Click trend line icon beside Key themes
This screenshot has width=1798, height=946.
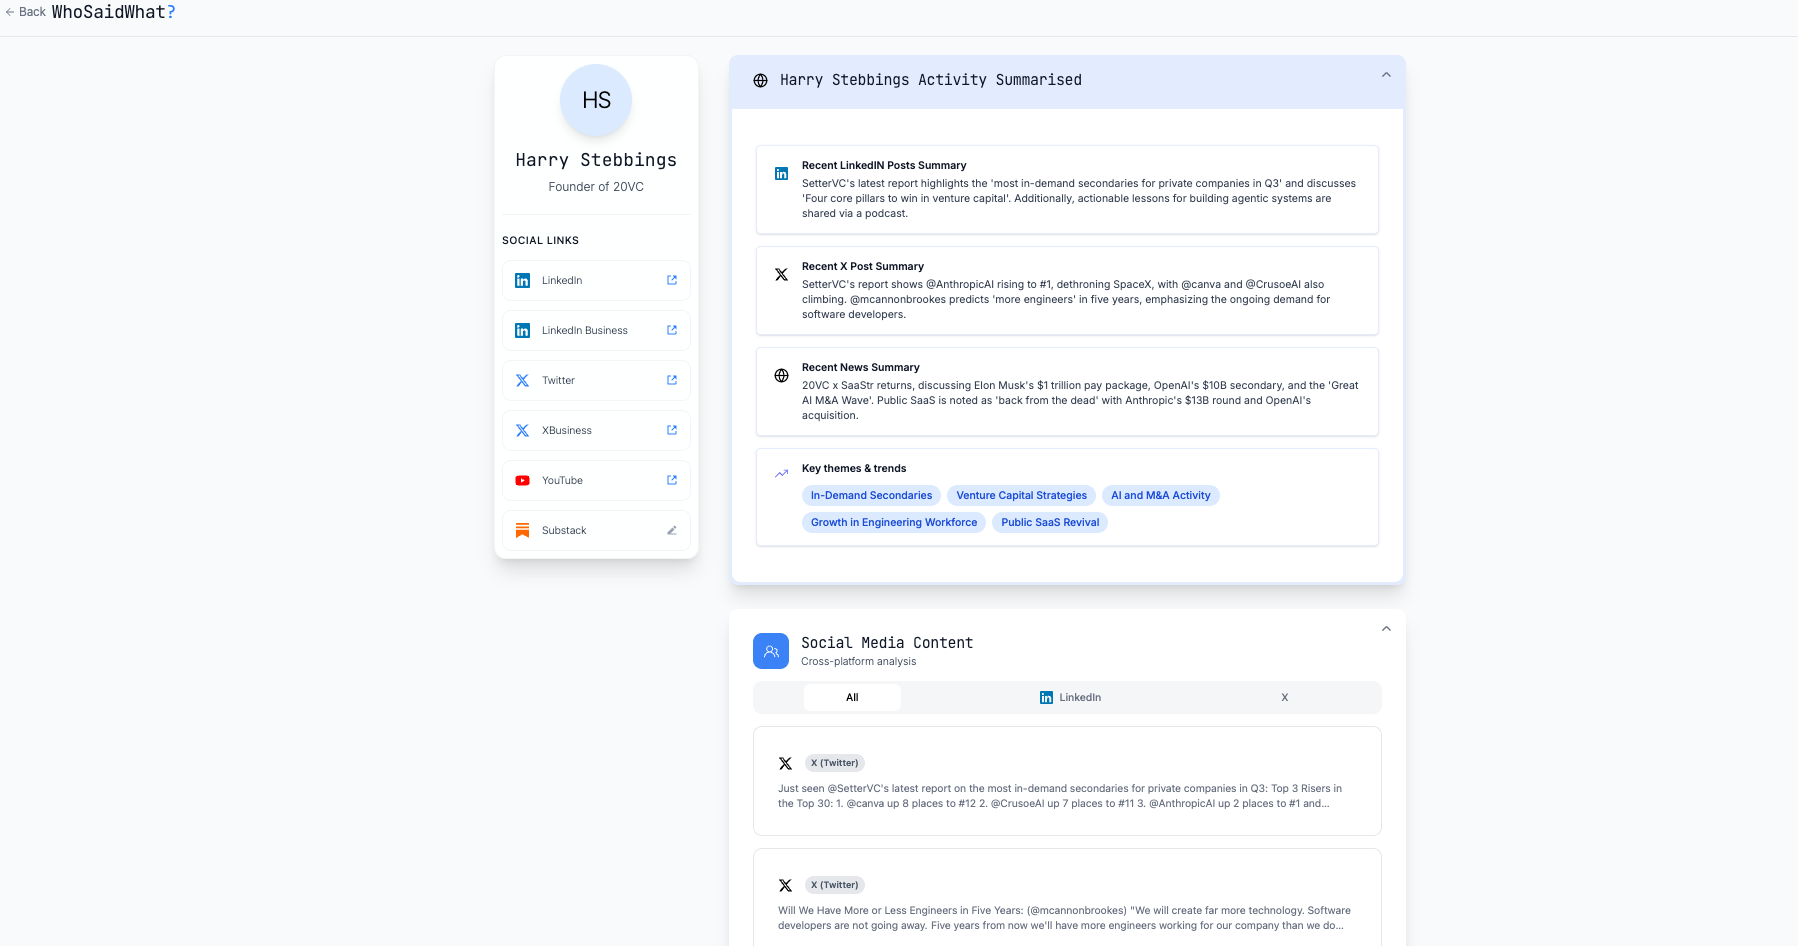(781, 474)
